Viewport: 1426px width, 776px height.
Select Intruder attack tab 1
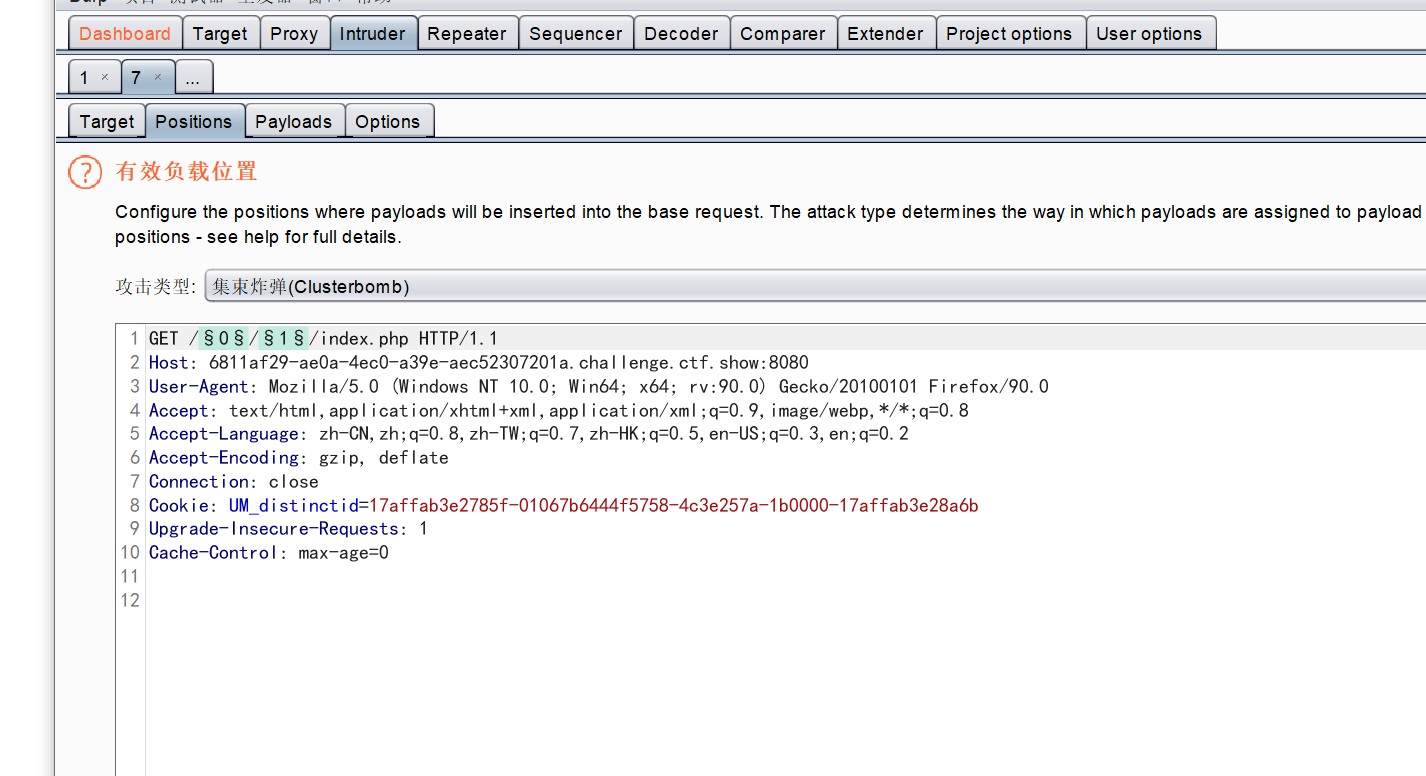pyautogui.click(x=85, y=77)
